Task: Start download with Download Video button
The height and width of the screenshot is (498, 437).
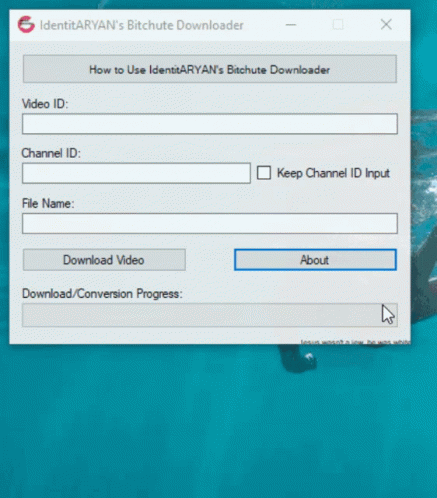Action: (x=104, y=260)
